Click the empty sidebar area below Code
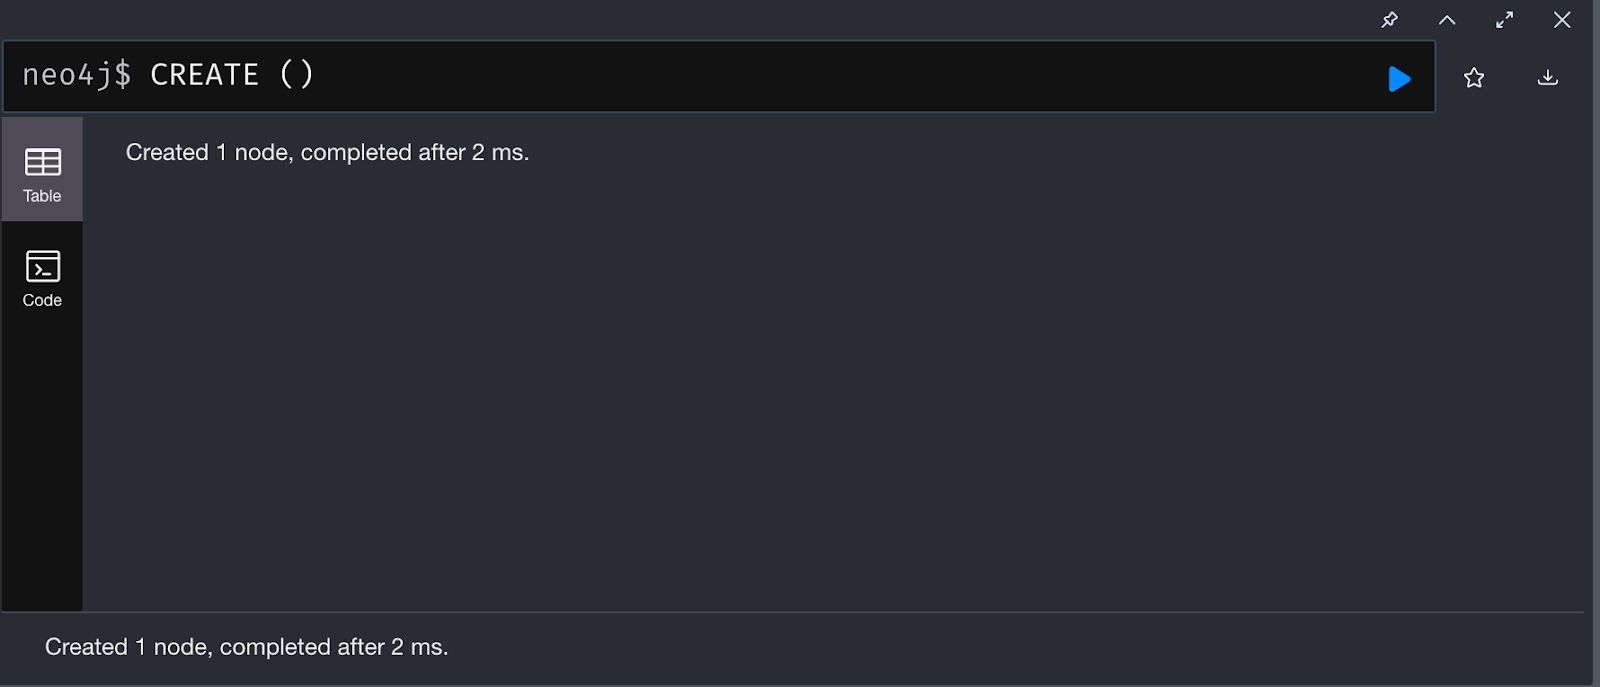 click(42, 460)
